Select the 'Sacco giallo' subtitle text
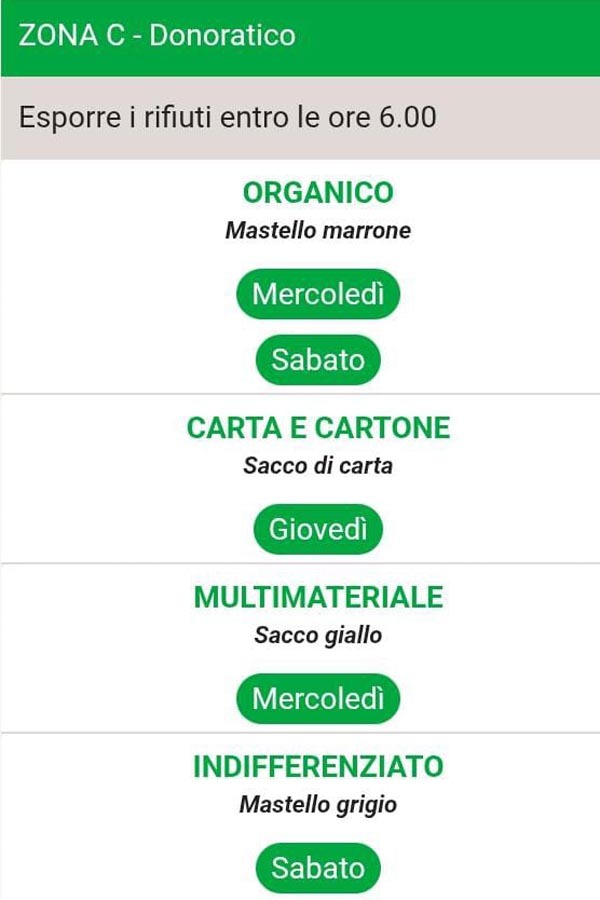This screenshot has width=600, height=900. (x=318, y=635)
